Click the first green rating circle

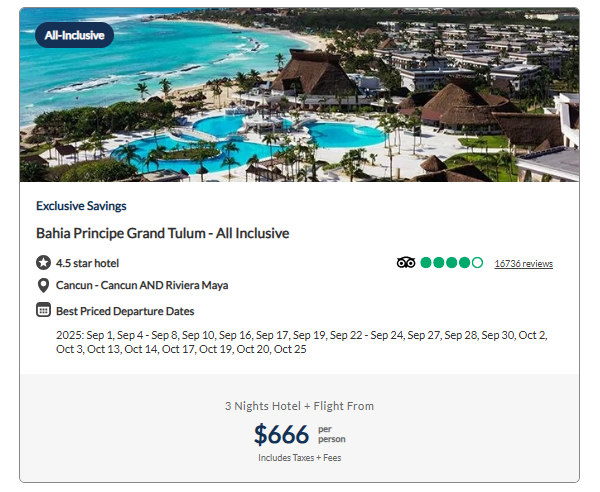coord(426,263)
